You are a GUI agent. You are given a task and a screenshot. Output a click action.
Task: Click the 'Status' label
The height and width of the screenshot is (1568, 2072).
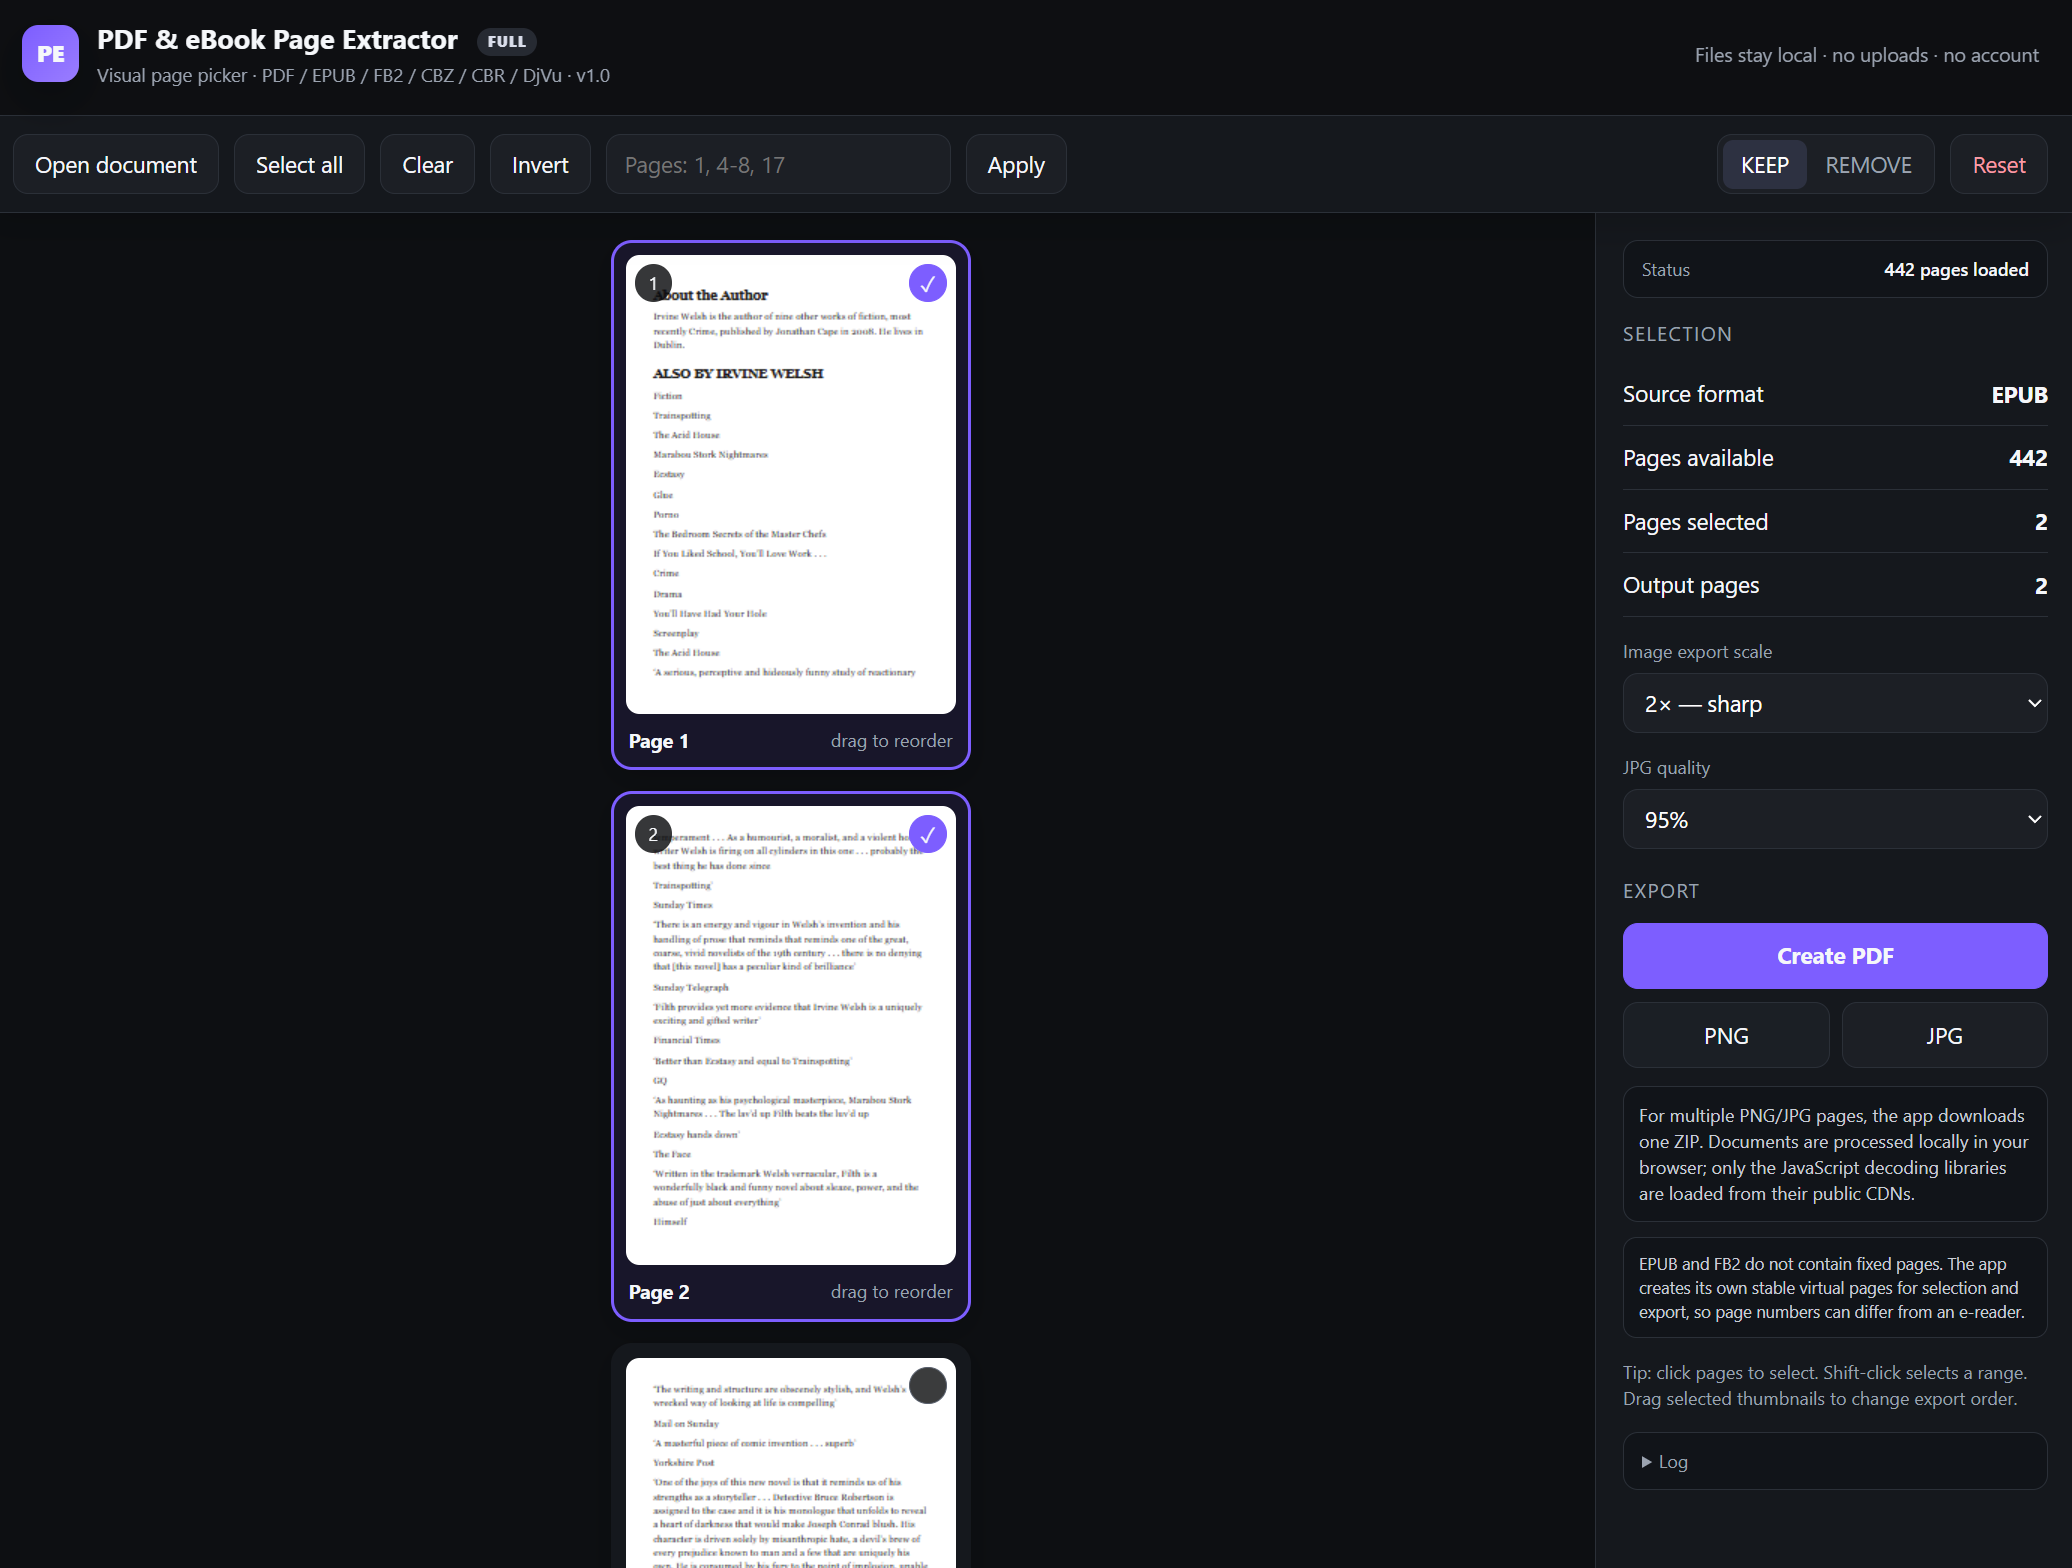[1665, 270]
